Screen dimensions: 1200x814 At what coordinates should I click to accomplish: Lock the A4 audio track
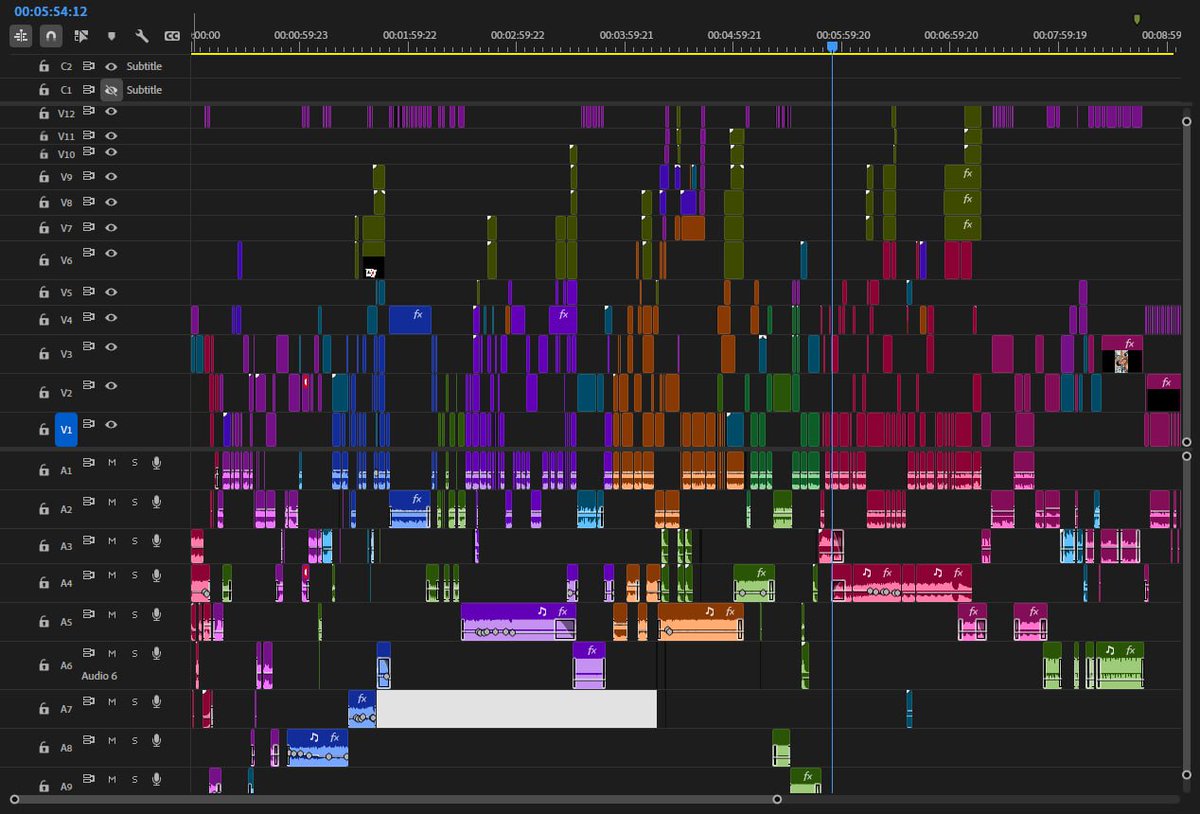[x=43, y=582]
